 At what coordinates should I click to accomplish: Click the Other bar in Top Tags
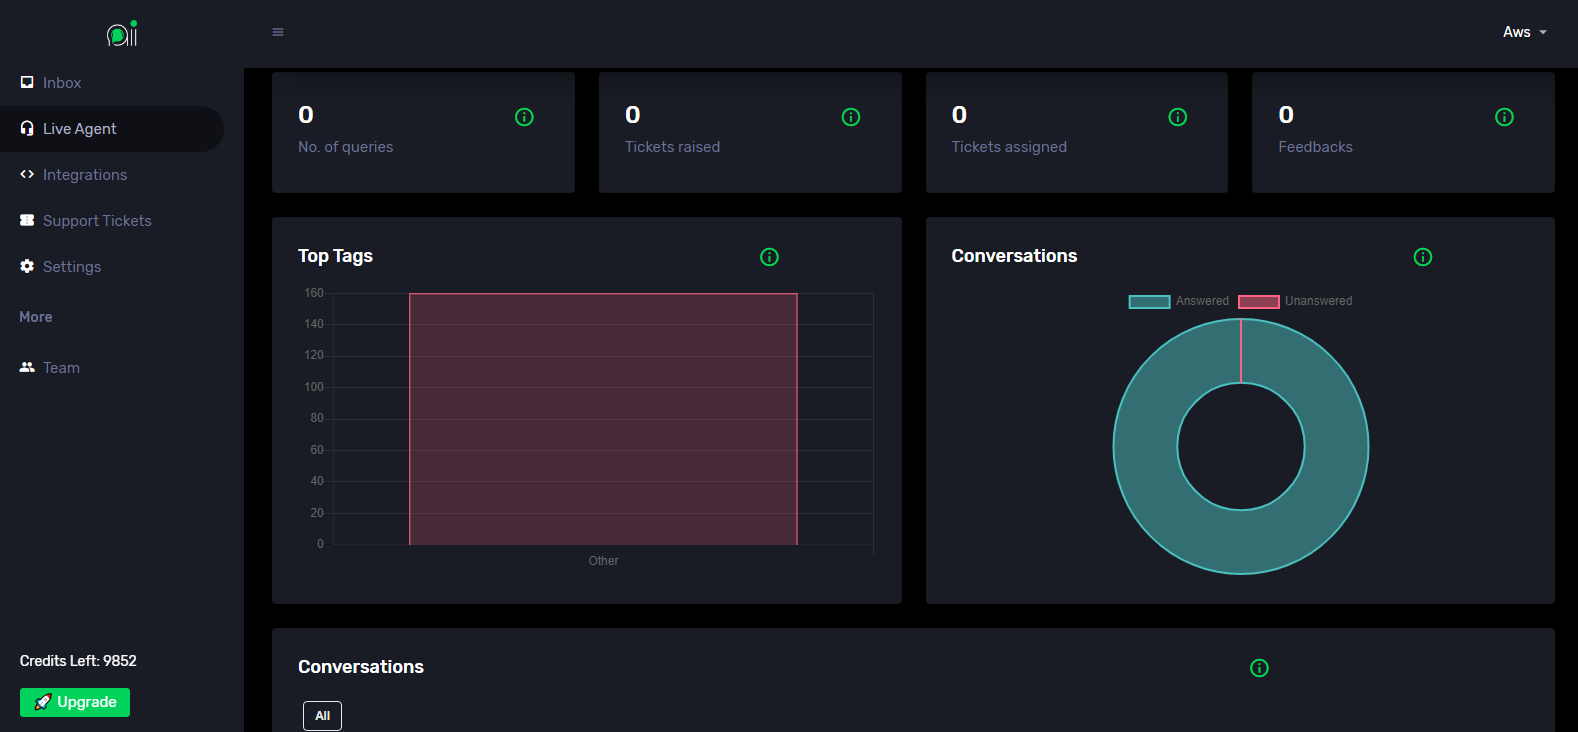(x=603, y=419)
